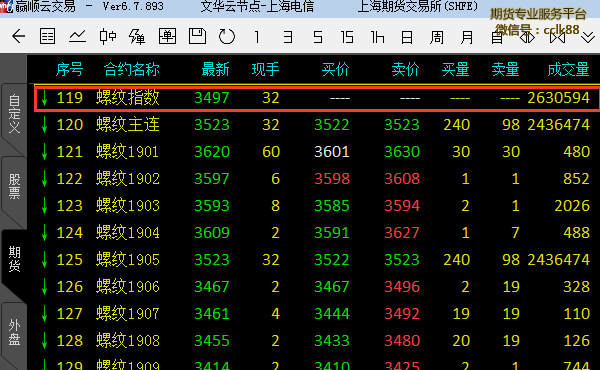Choose the 日 daily period

[x=407, y=37]
